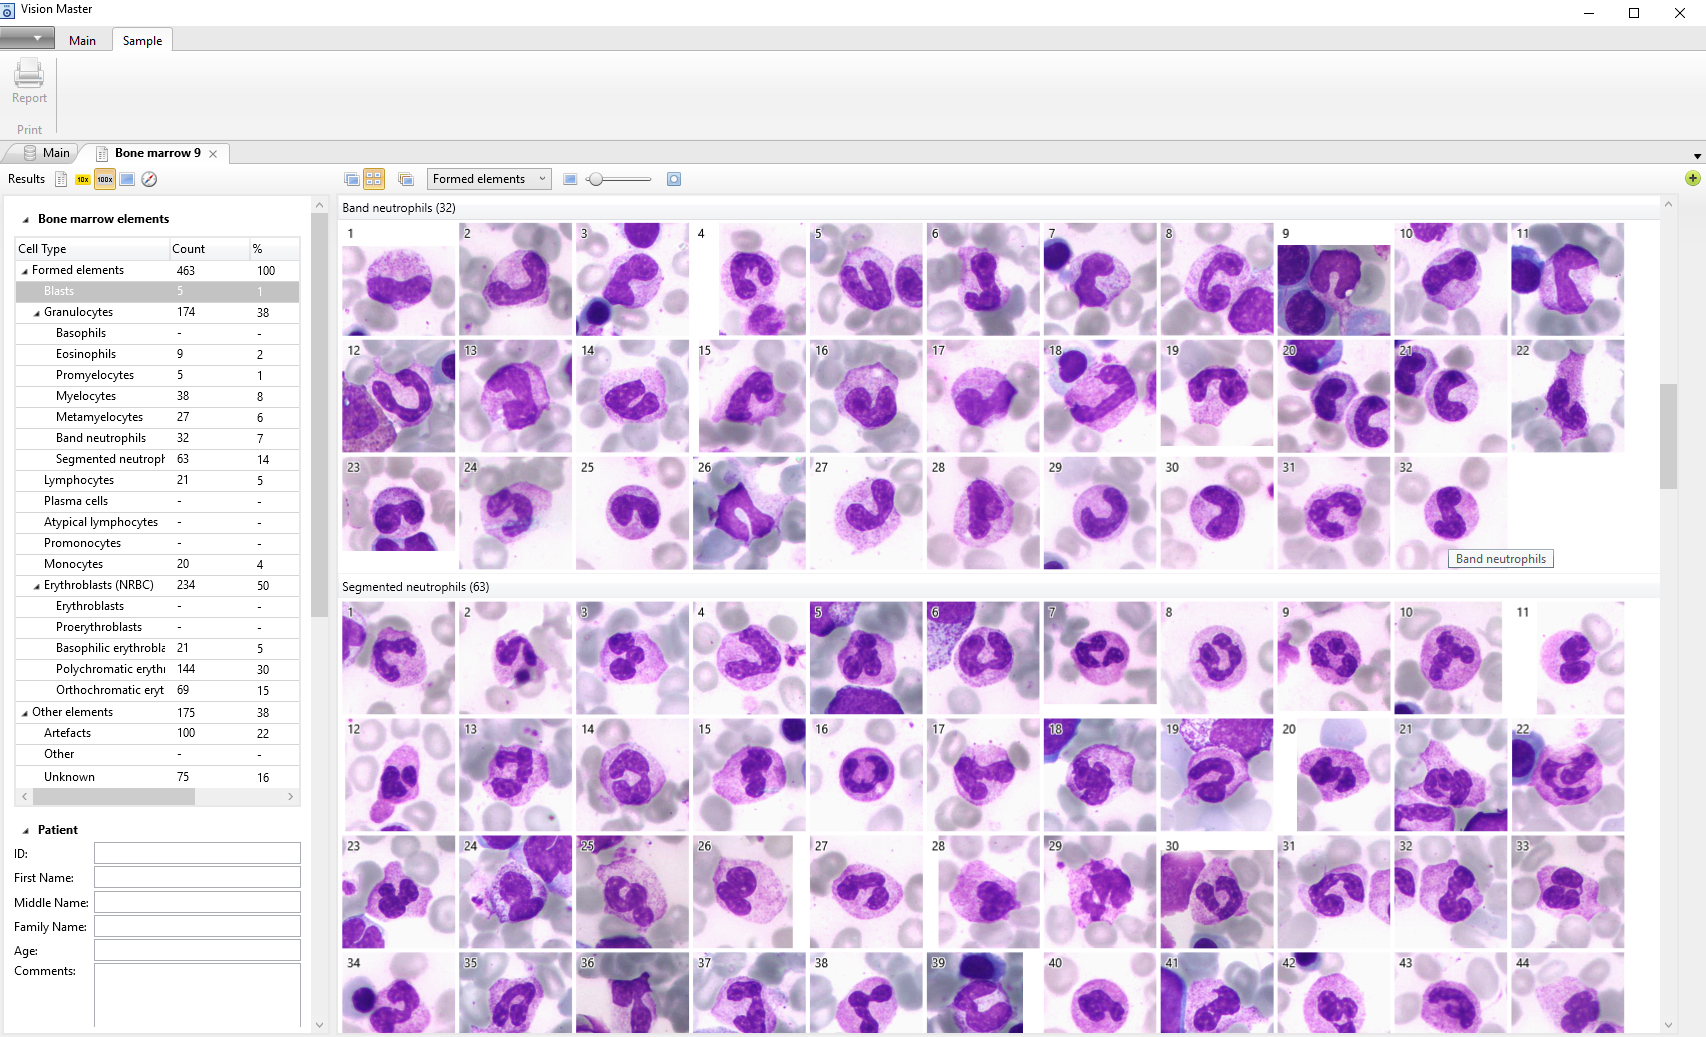Toggle the grid tile view icon
This screenshot has width=1706, height=1037.
374,179
